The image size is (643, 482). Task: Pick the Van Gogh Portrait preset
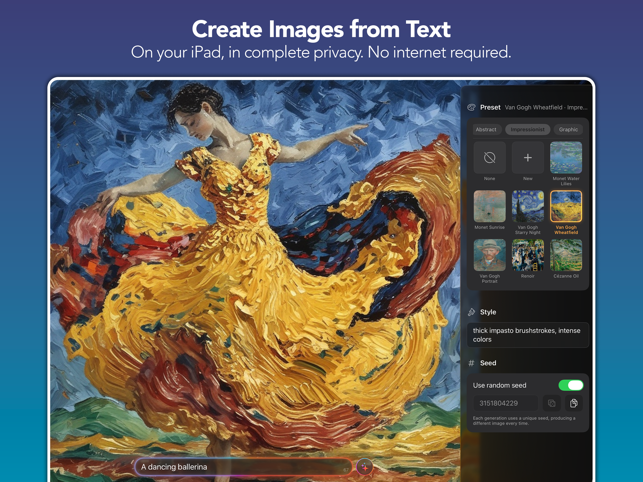tap(489, 255)
